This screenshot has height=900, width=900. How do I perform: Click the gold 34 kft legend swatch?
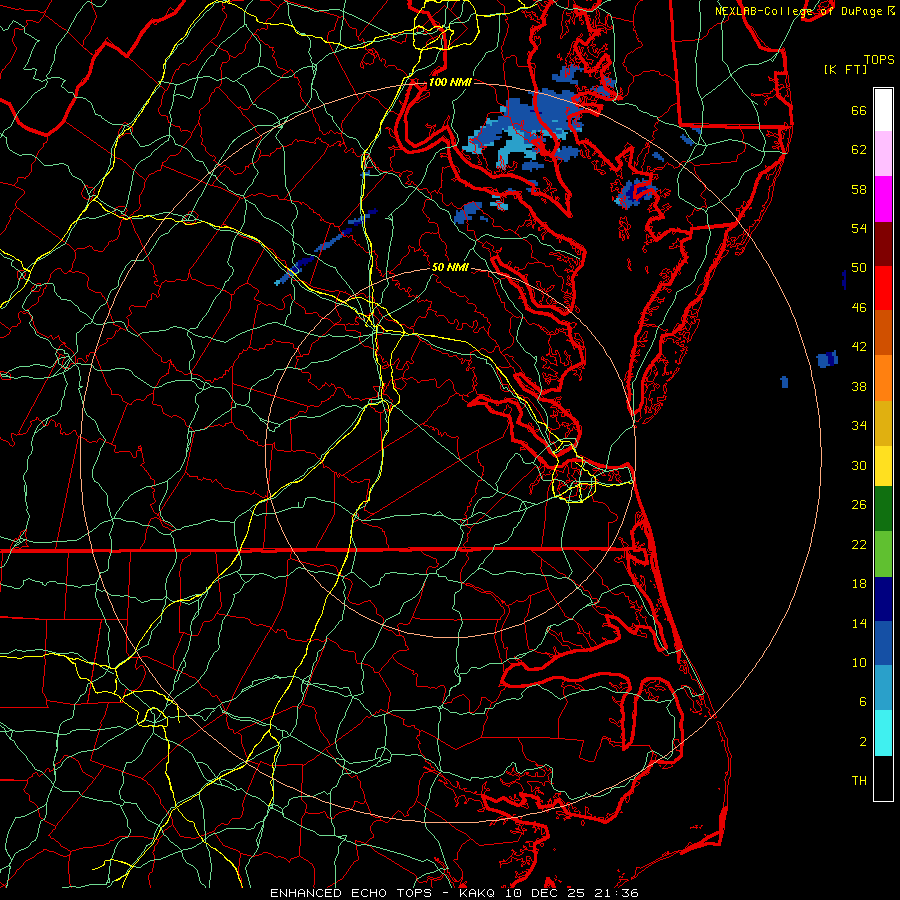pyautogui.click(x=883, y=423)
